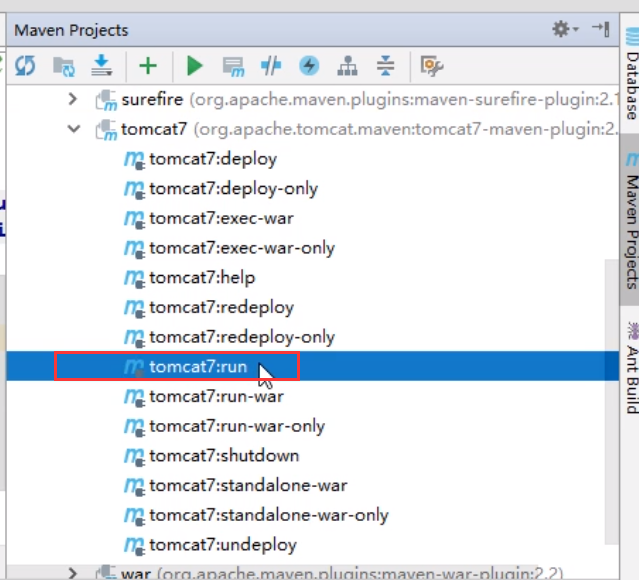
Task: Expand the war plugin node
Action: [72, 573]
